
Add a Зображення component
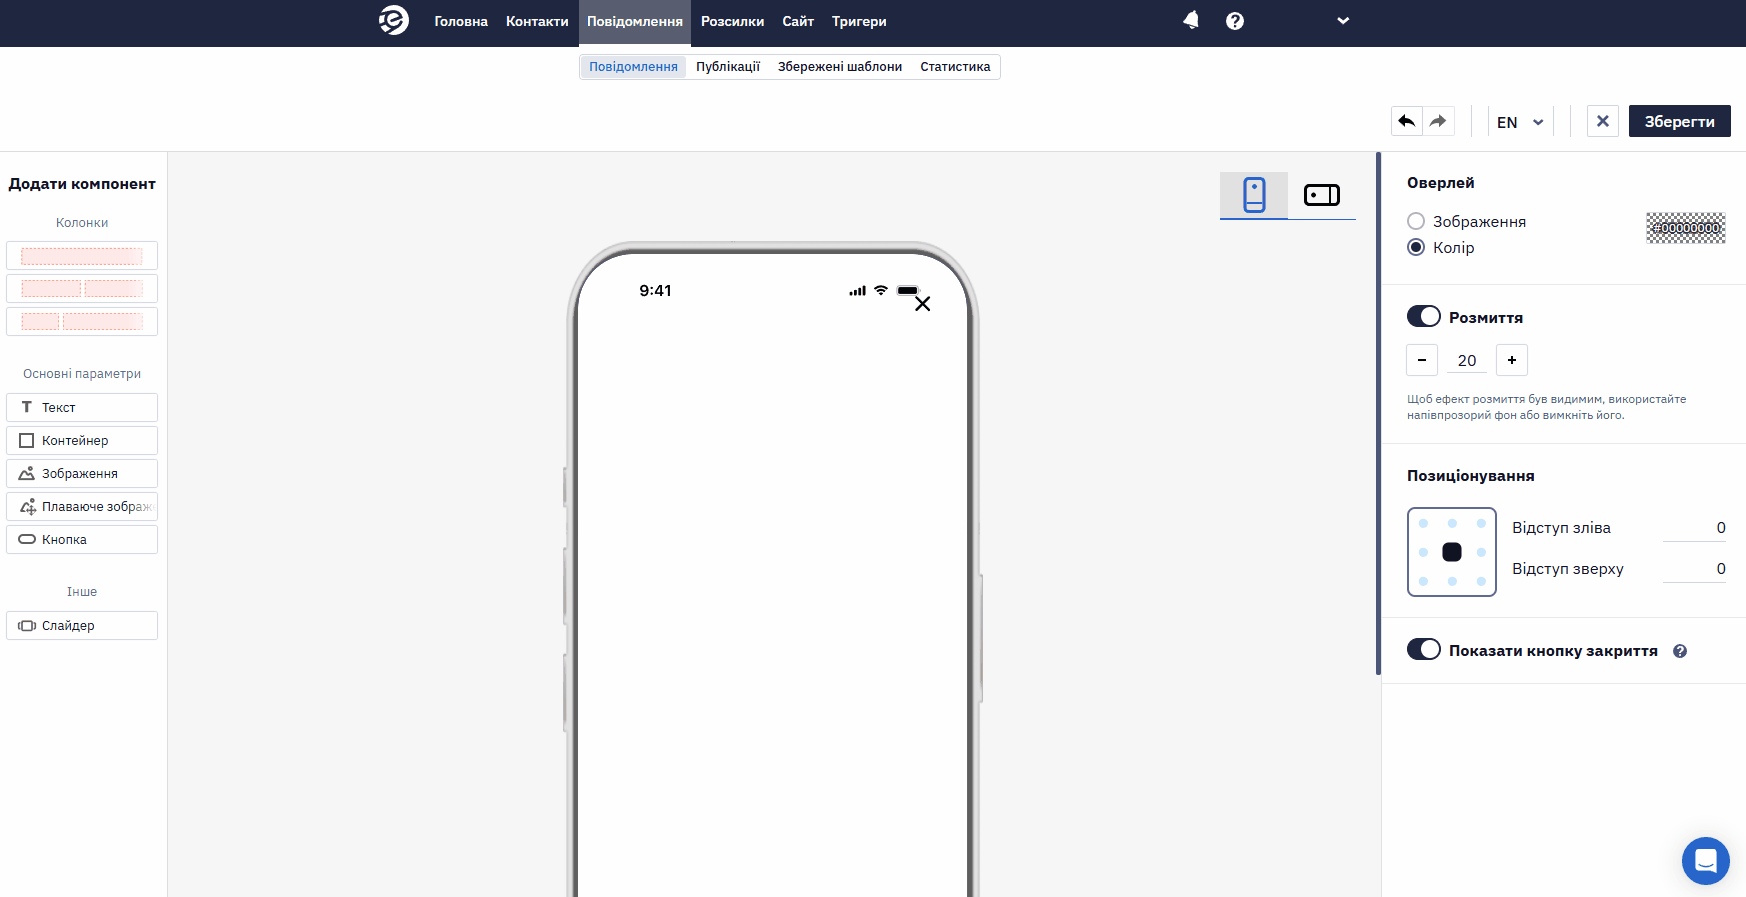pos(82,474)
